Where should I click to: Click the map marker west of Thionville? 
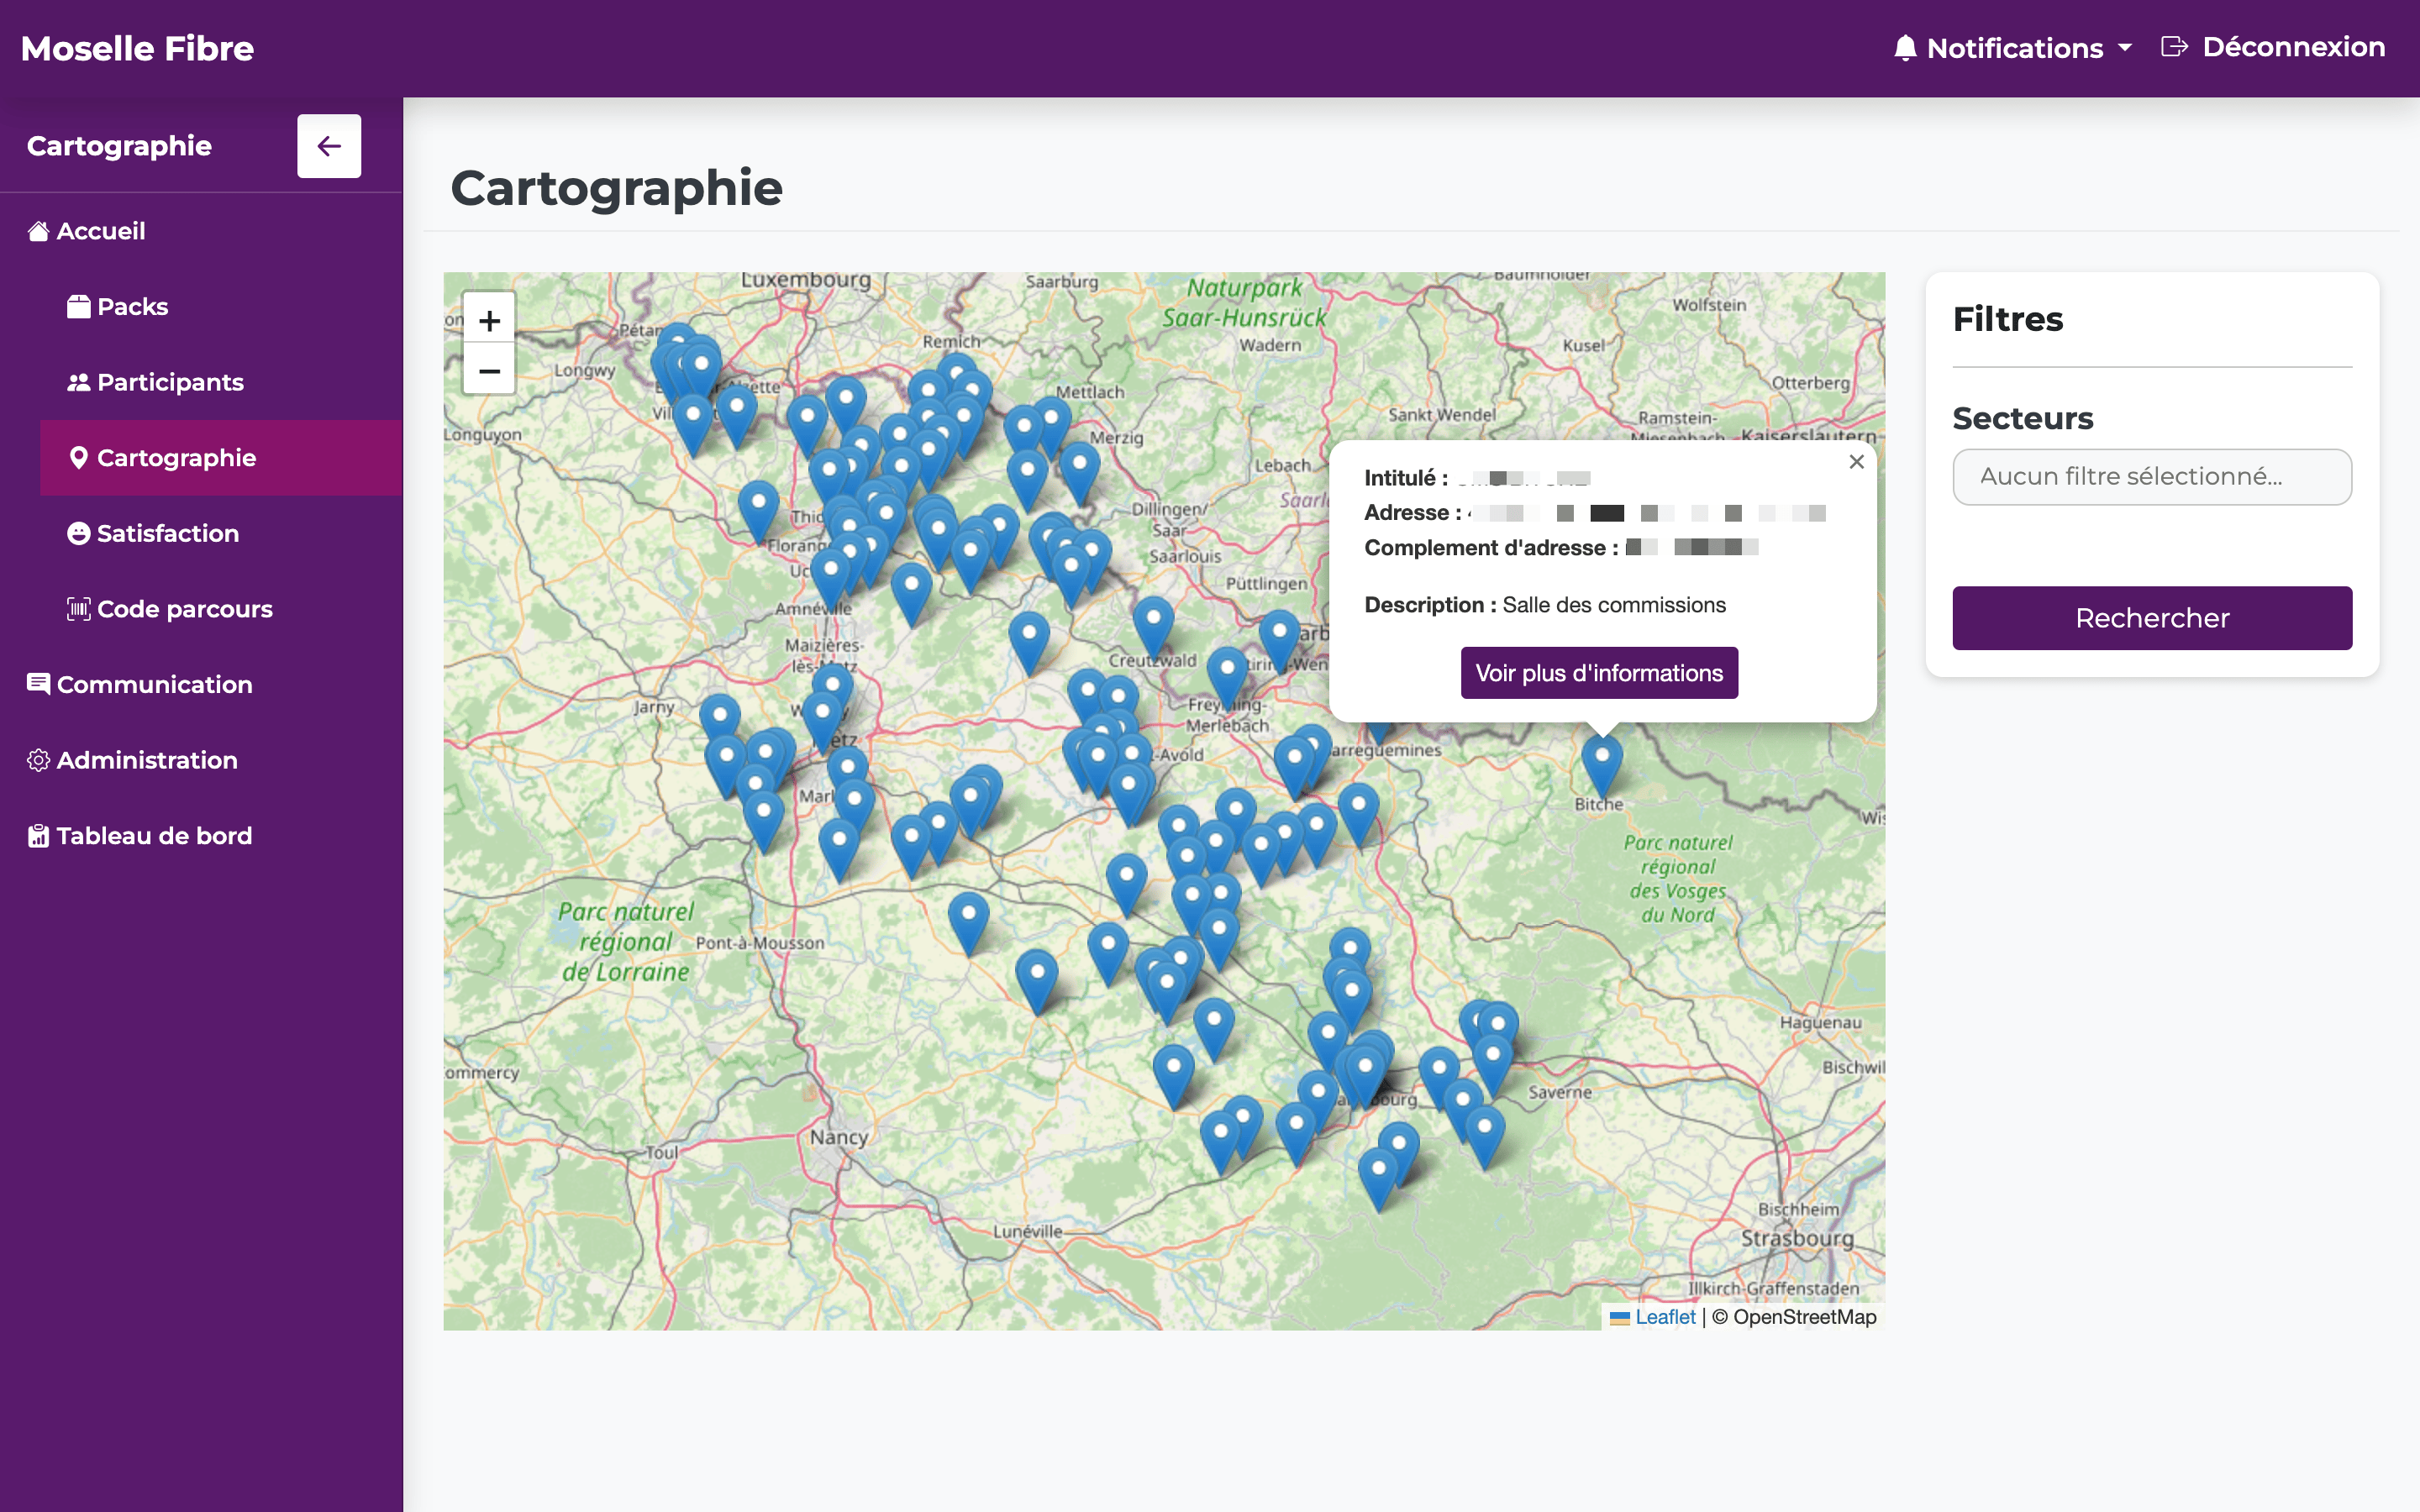click(758, 513)
